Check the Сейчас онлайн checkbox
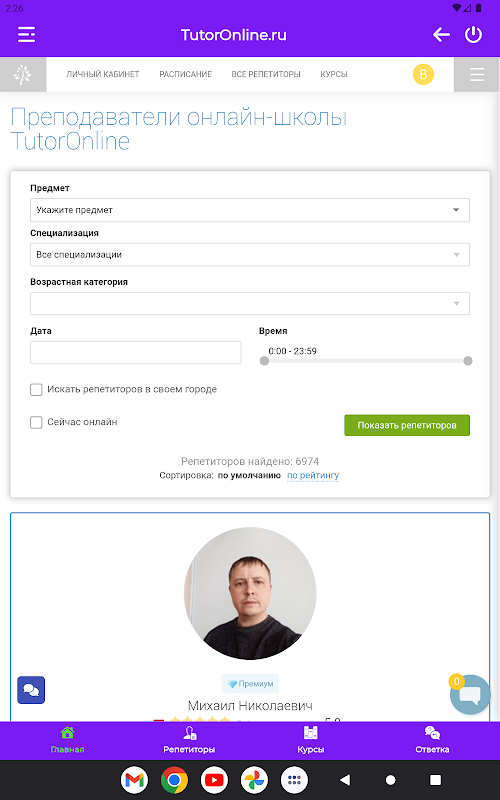The height and width of the screenshot is (800, 500). point(36,422)
